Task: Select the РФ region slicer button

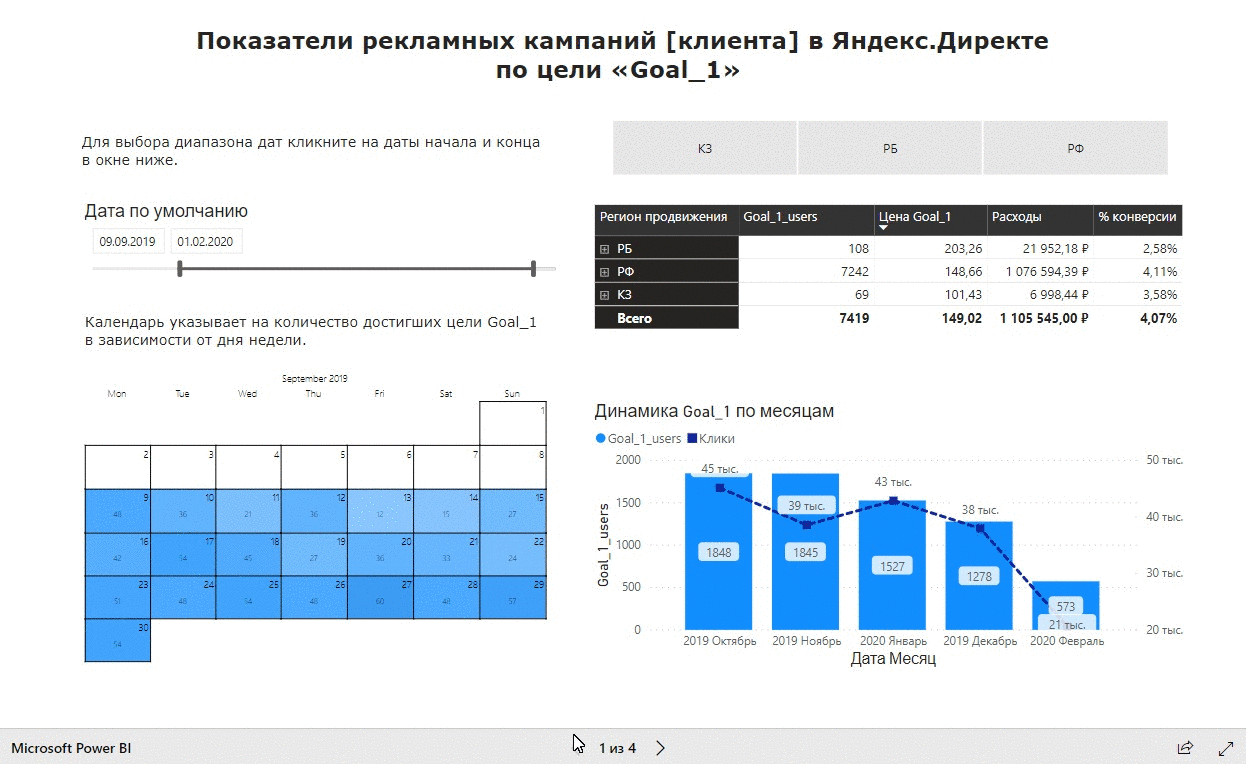Action: 1076,148
